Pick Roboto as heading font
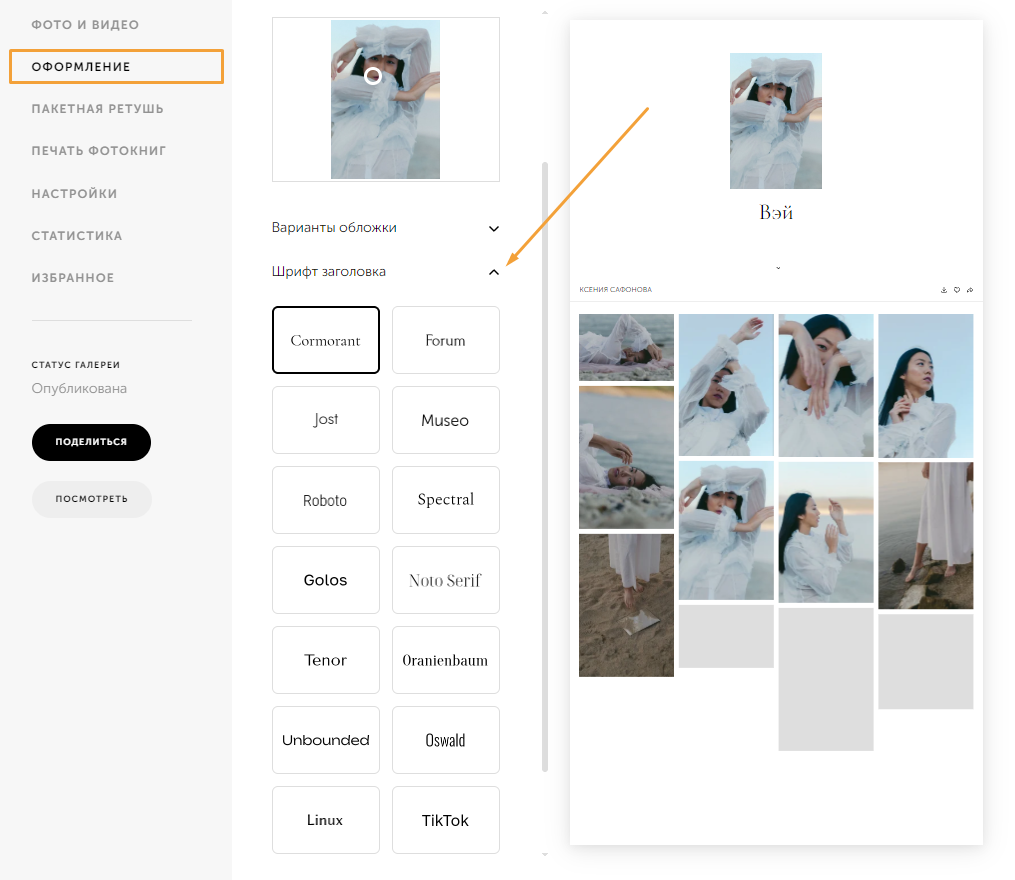 tap(326, 500)
